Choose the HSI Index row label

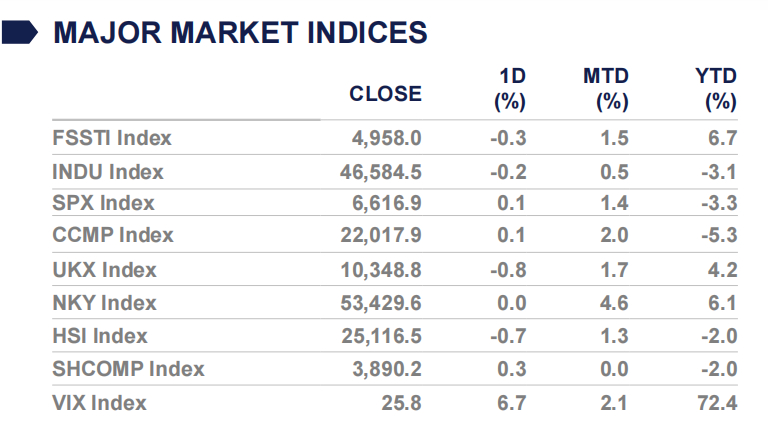100,336
